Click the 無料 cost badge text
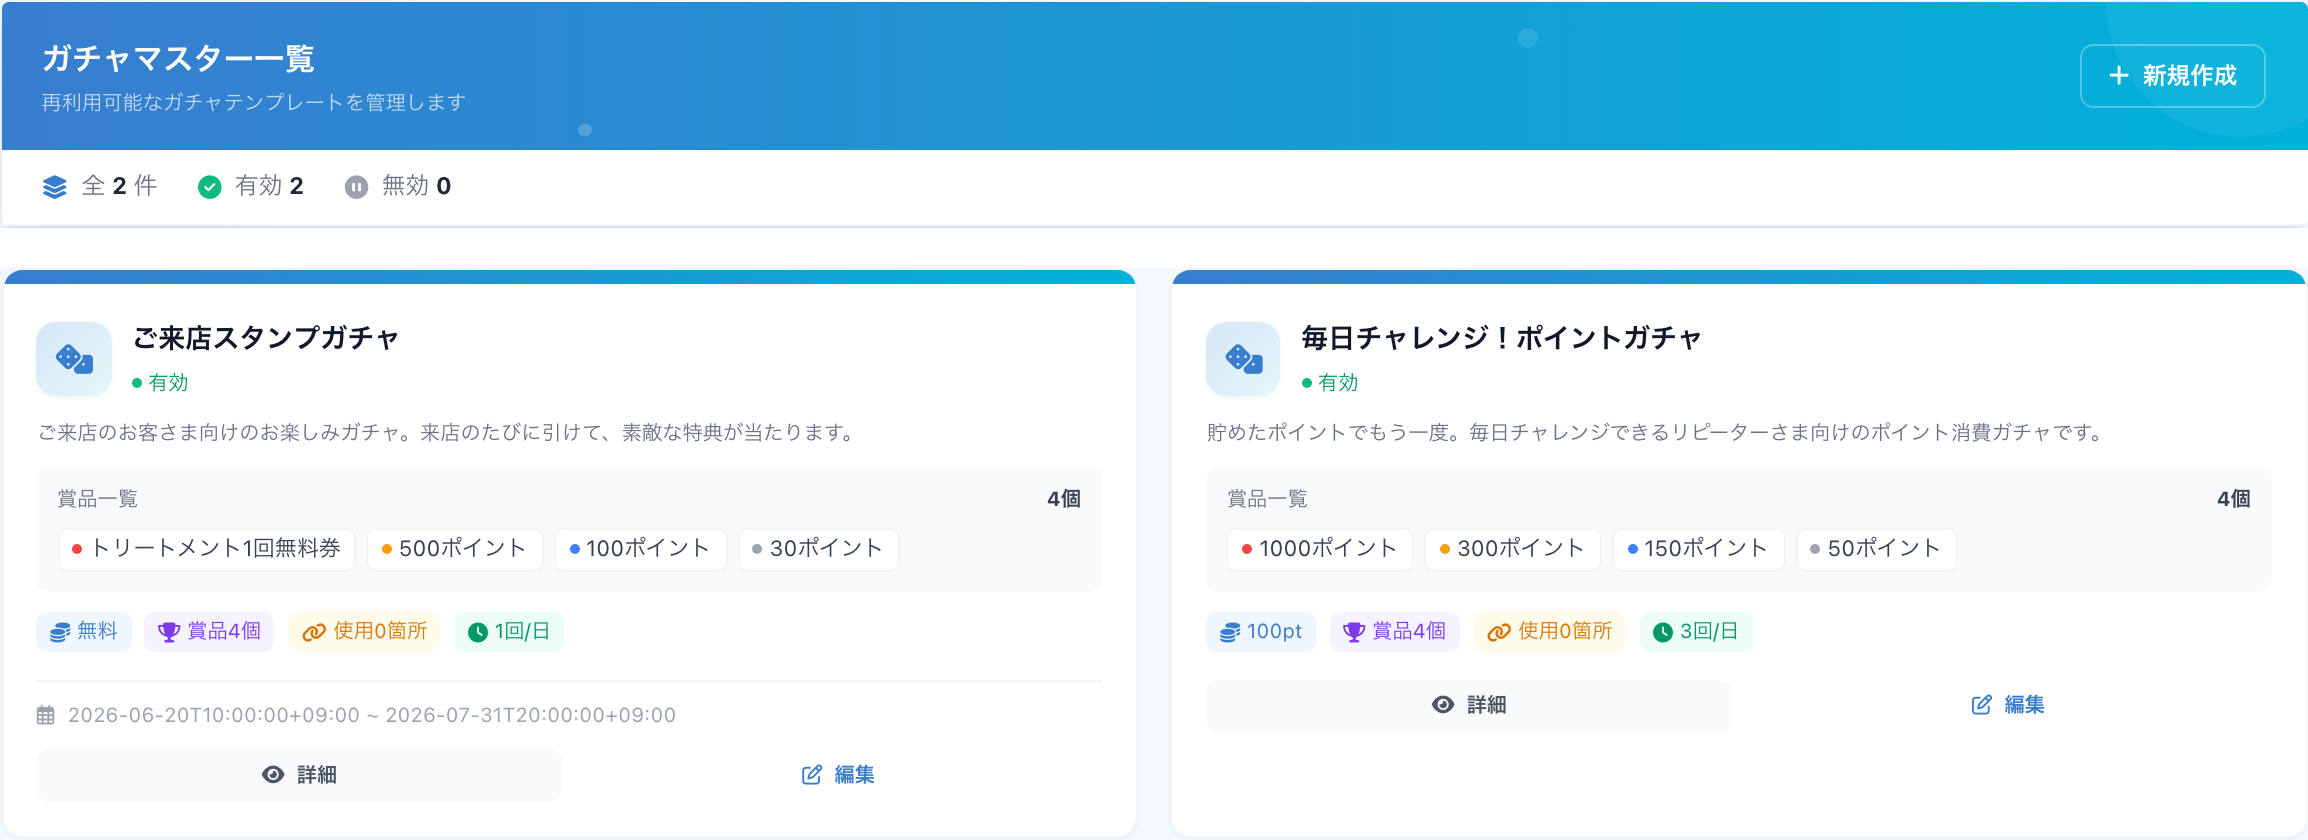Image resolution: width=2308 pixels, height=840 pixels. pos(97,631)
